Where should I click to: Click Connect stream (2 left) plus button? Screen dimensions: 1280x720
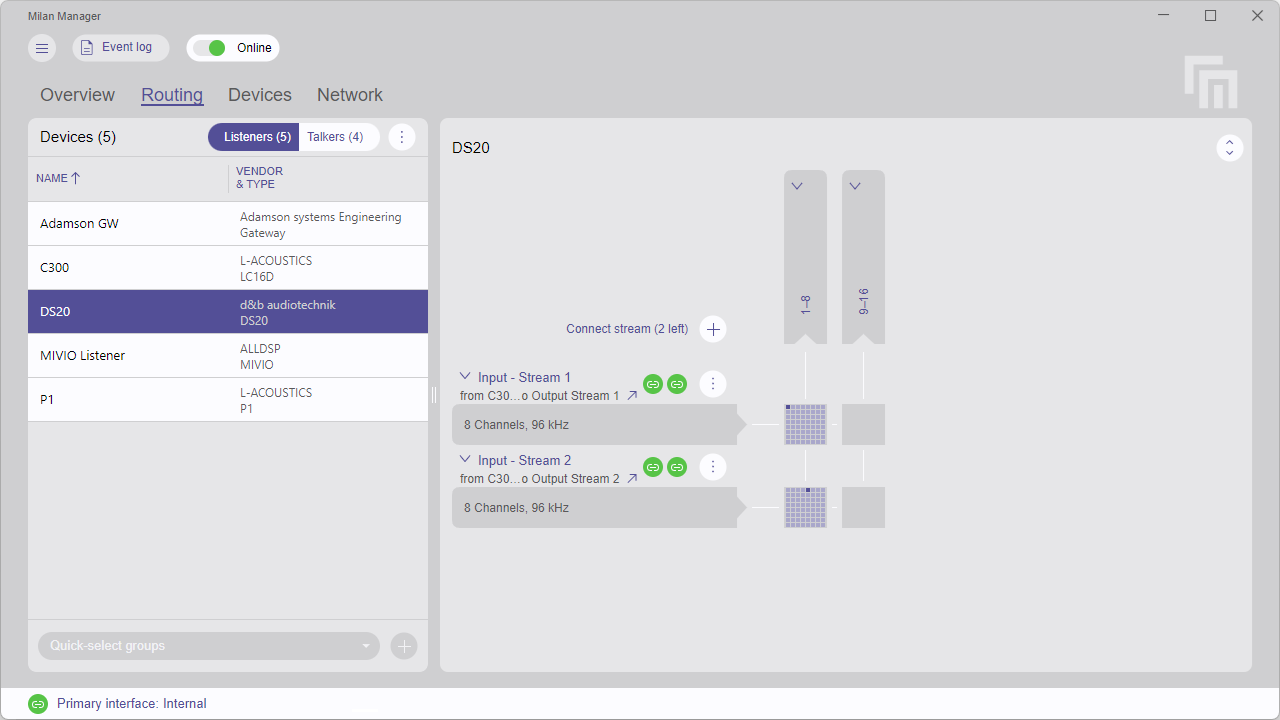pyautogui.click(x=713, y=328)
